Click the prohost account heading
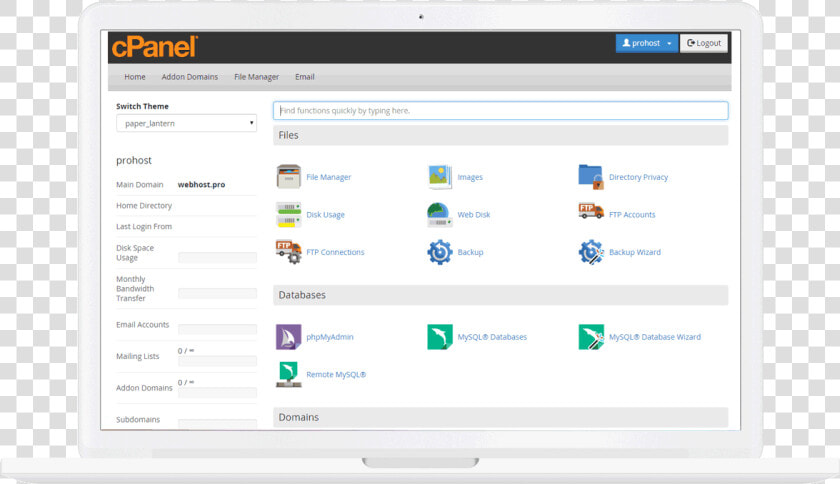The height and width of the screenshot is (484, 840). 133,160
